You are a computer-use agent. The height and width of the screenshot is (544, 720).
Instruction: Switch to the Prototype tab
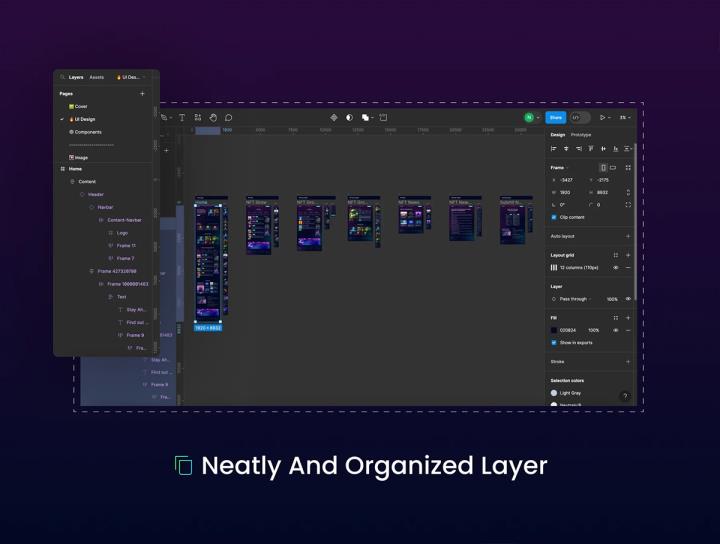[581, 135]
